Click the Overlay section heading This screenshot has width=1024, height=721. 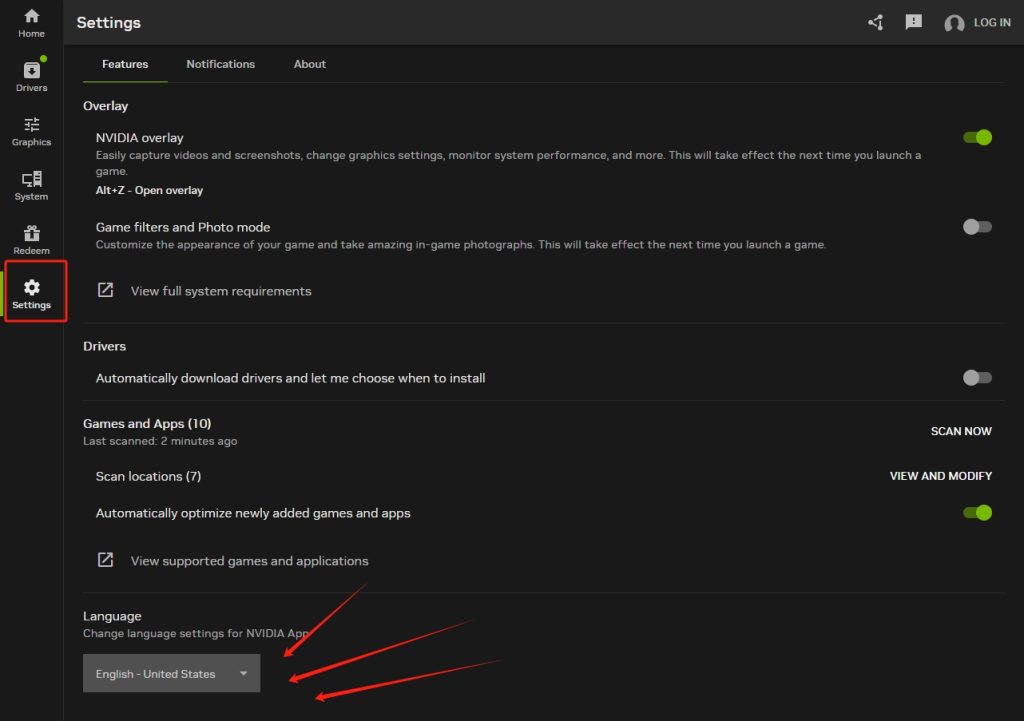pyautogui.click(x=105, y=106)
